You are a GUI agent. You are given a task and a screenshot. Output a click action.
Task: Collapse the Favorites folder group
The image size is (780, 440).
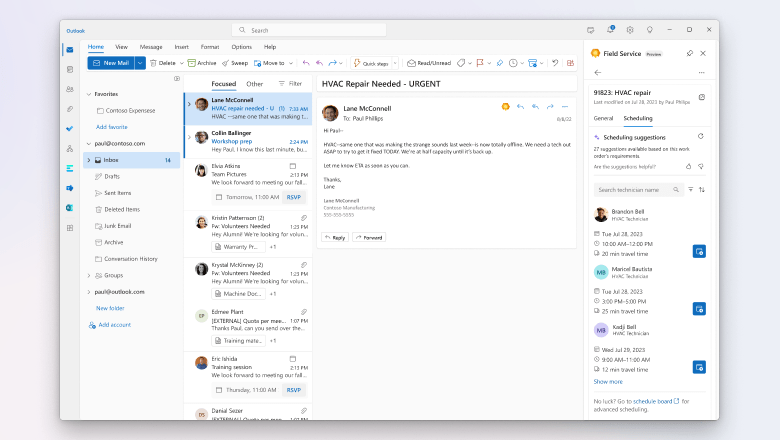[88, 94]
